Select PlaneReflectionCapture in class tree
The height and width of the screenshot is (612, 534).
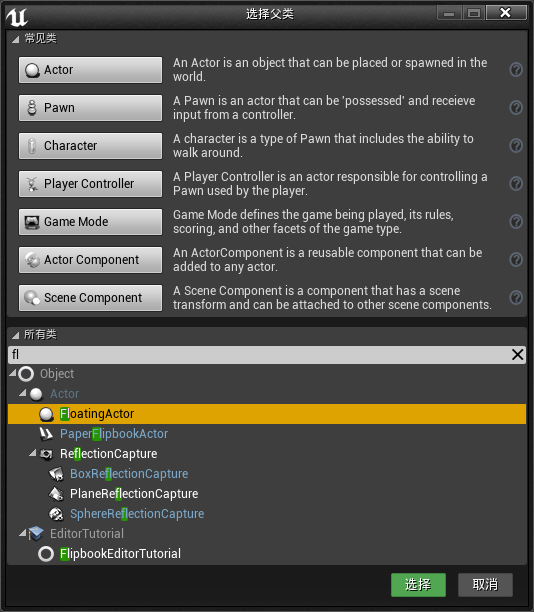[267, 494]
